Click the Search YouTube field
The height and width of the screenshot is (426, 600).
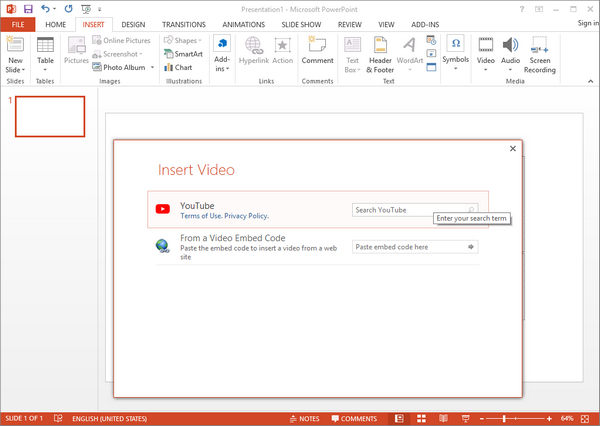coord(415,210)
